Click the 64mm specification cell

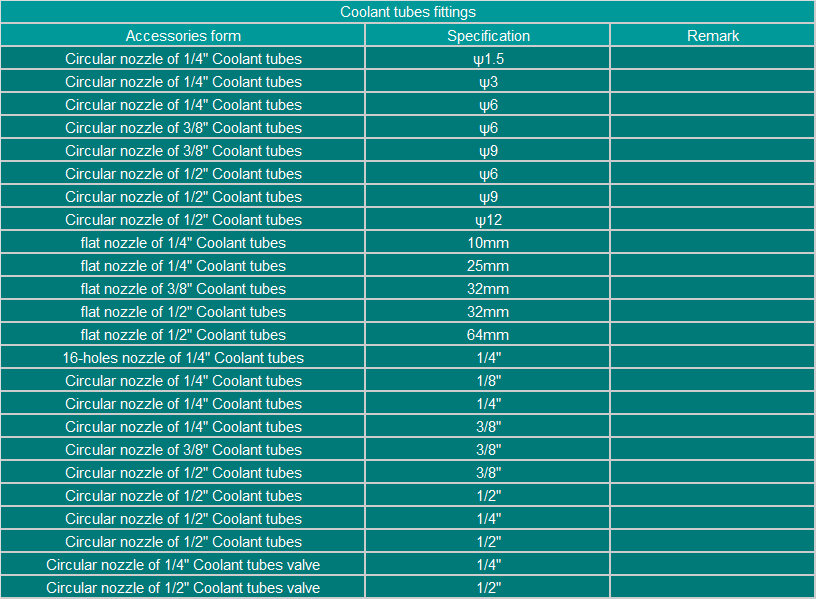488,335
